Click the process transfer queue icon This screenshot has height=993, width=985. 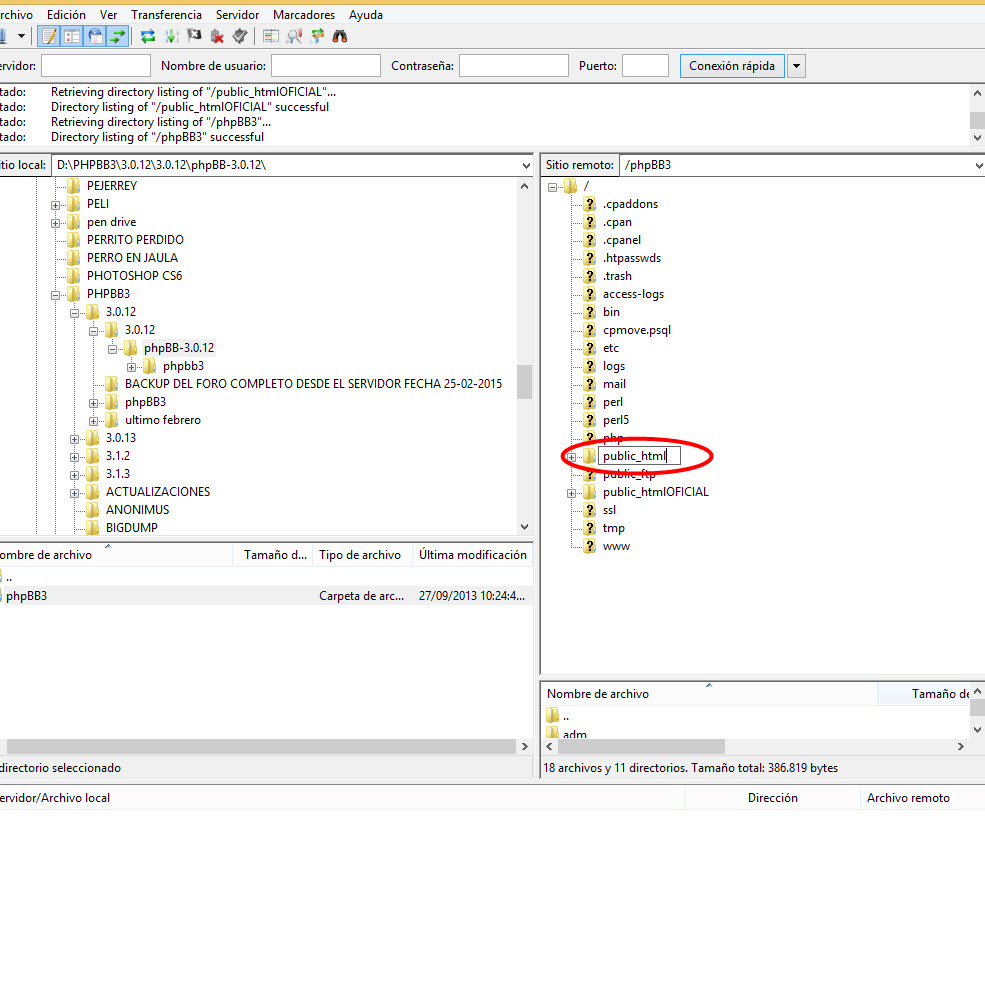(171, 36)
